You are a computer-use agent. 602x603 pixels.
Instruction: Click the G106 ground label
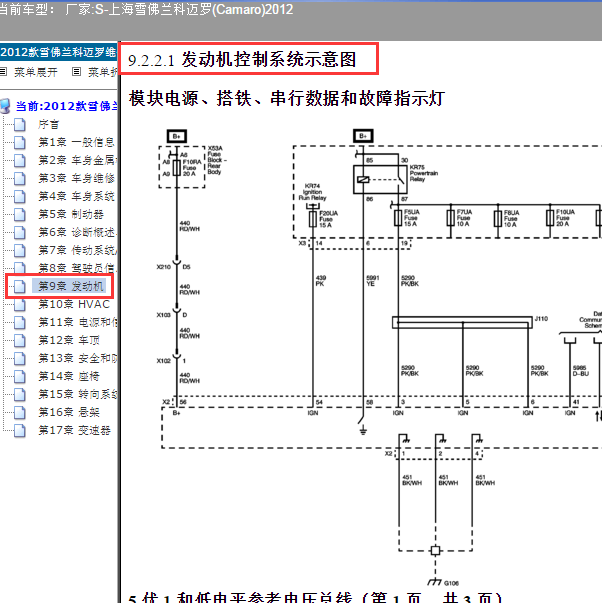coord(451,583)
